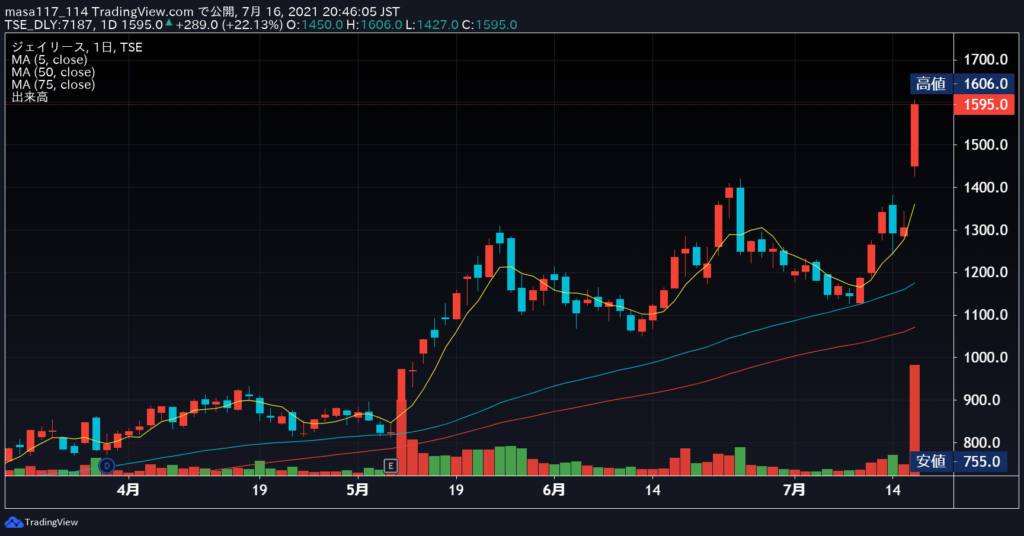The height and width of the screenshot is (536, 1024).
Task: Click the tallest red volume bar at far right
Action: point(915,420)
